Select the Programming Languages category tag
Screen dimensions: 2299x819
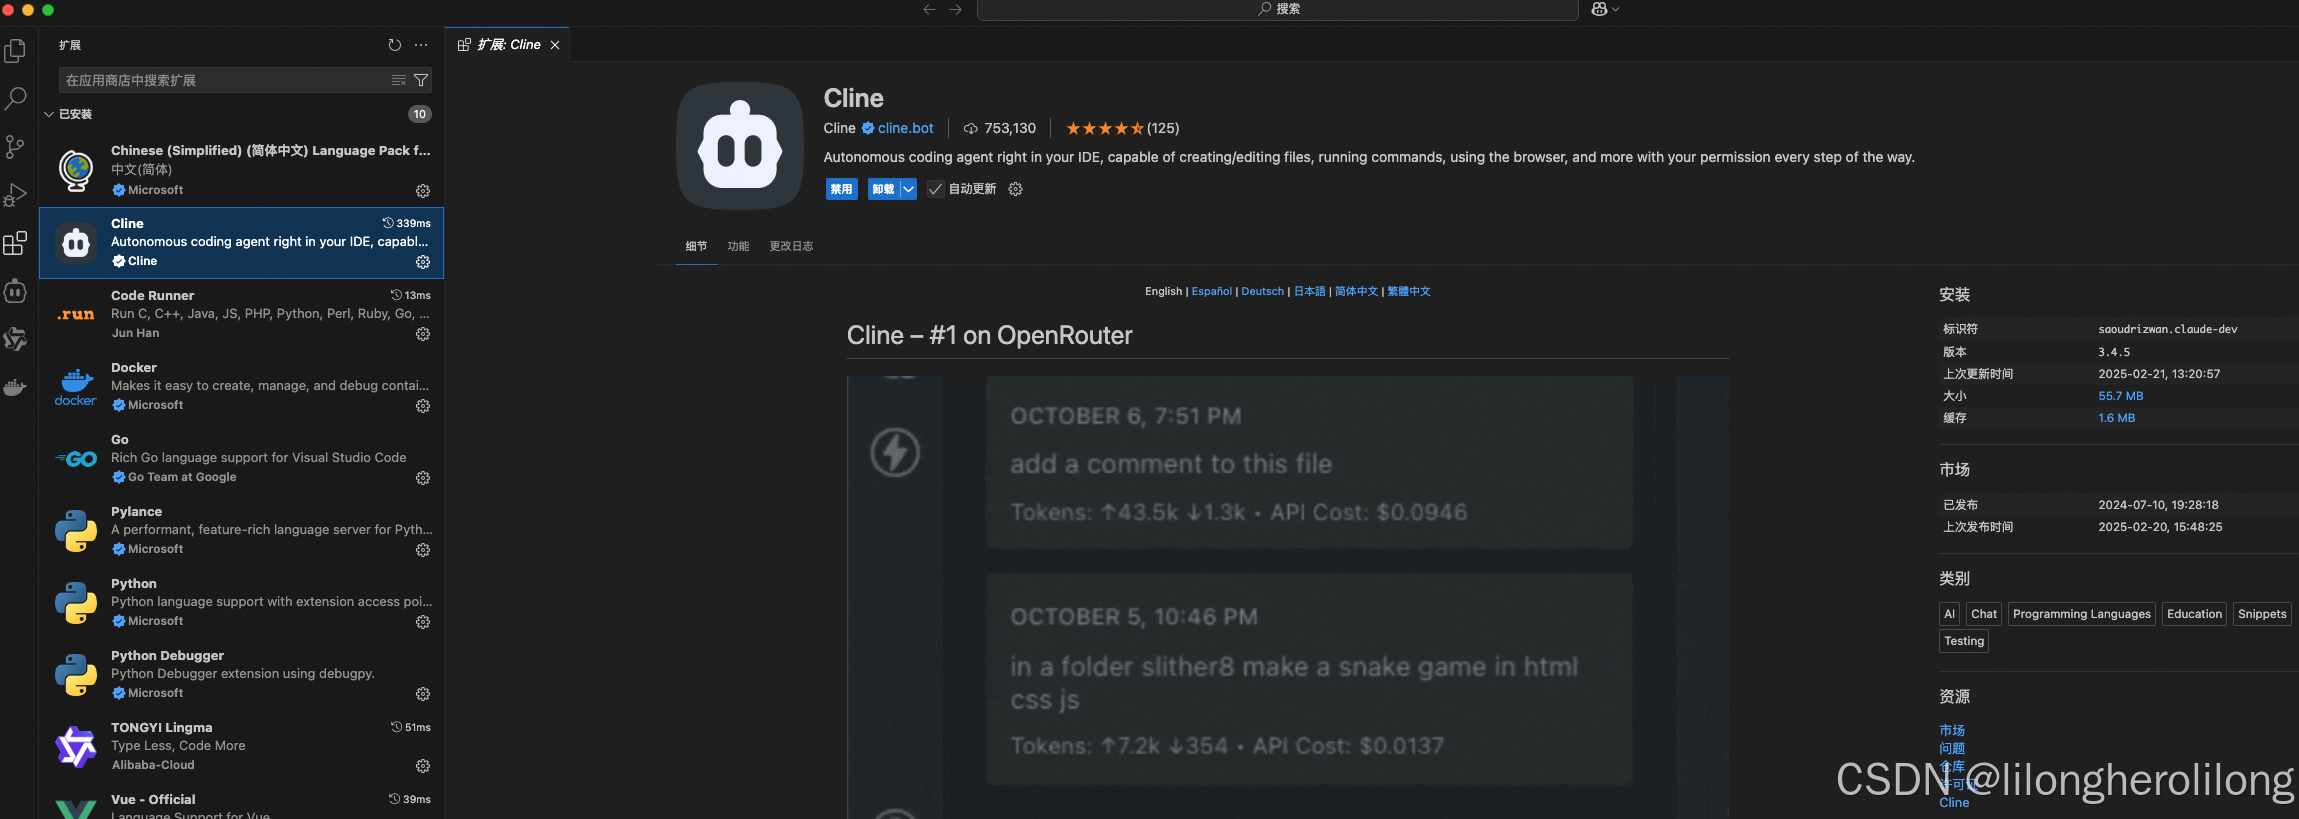point(2082,614)
